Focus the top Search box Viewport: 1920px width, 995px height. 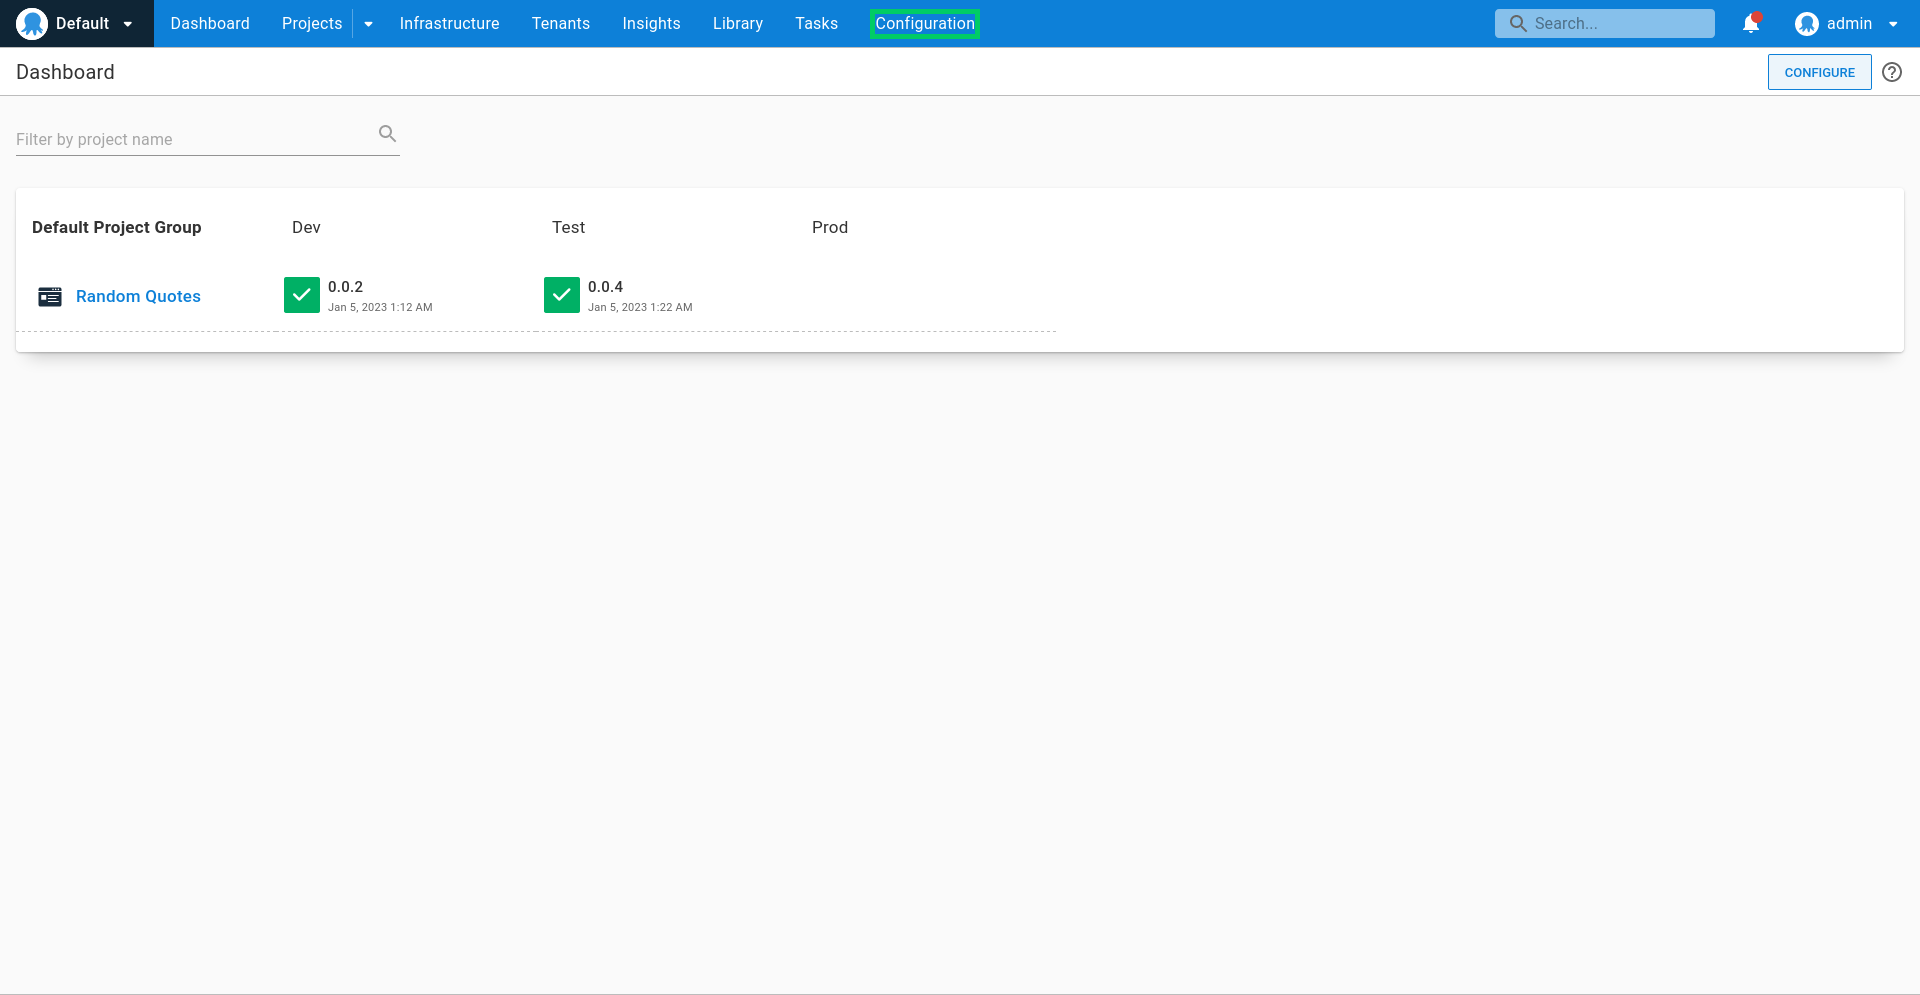click(x=1604, y=23)
